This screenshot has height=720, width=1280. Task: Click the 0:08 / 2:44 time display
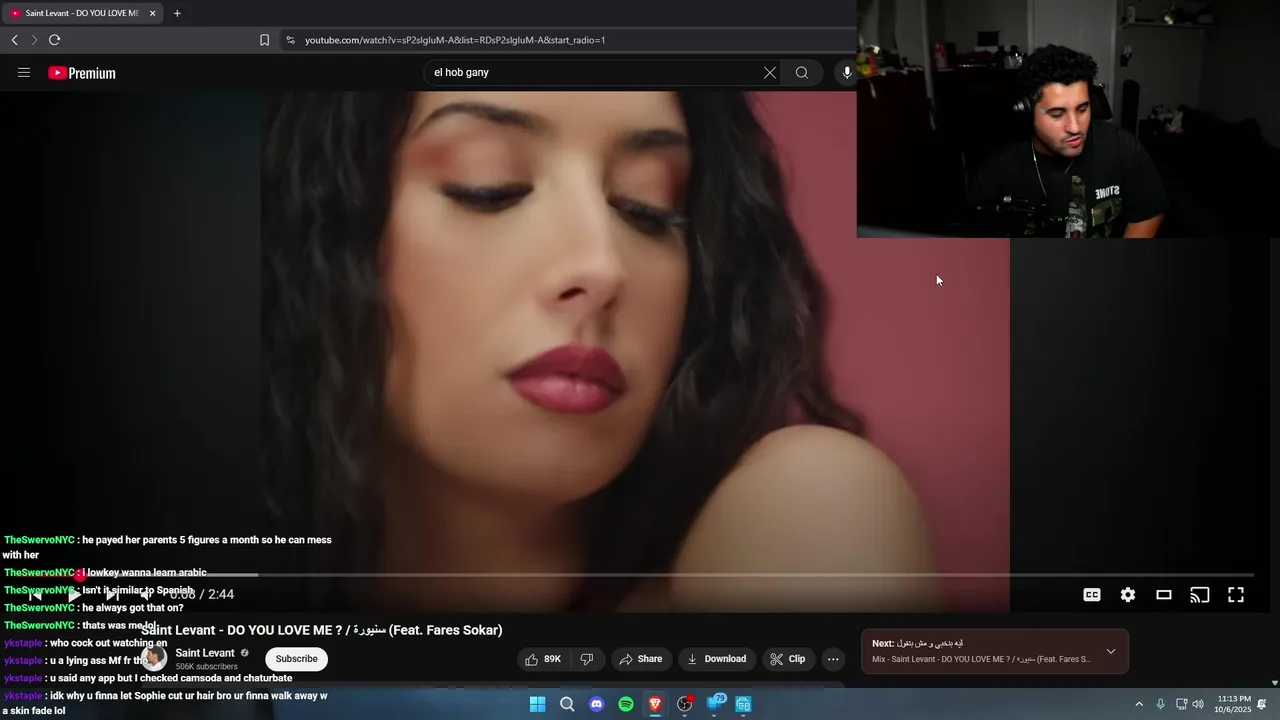click(202, 594)
